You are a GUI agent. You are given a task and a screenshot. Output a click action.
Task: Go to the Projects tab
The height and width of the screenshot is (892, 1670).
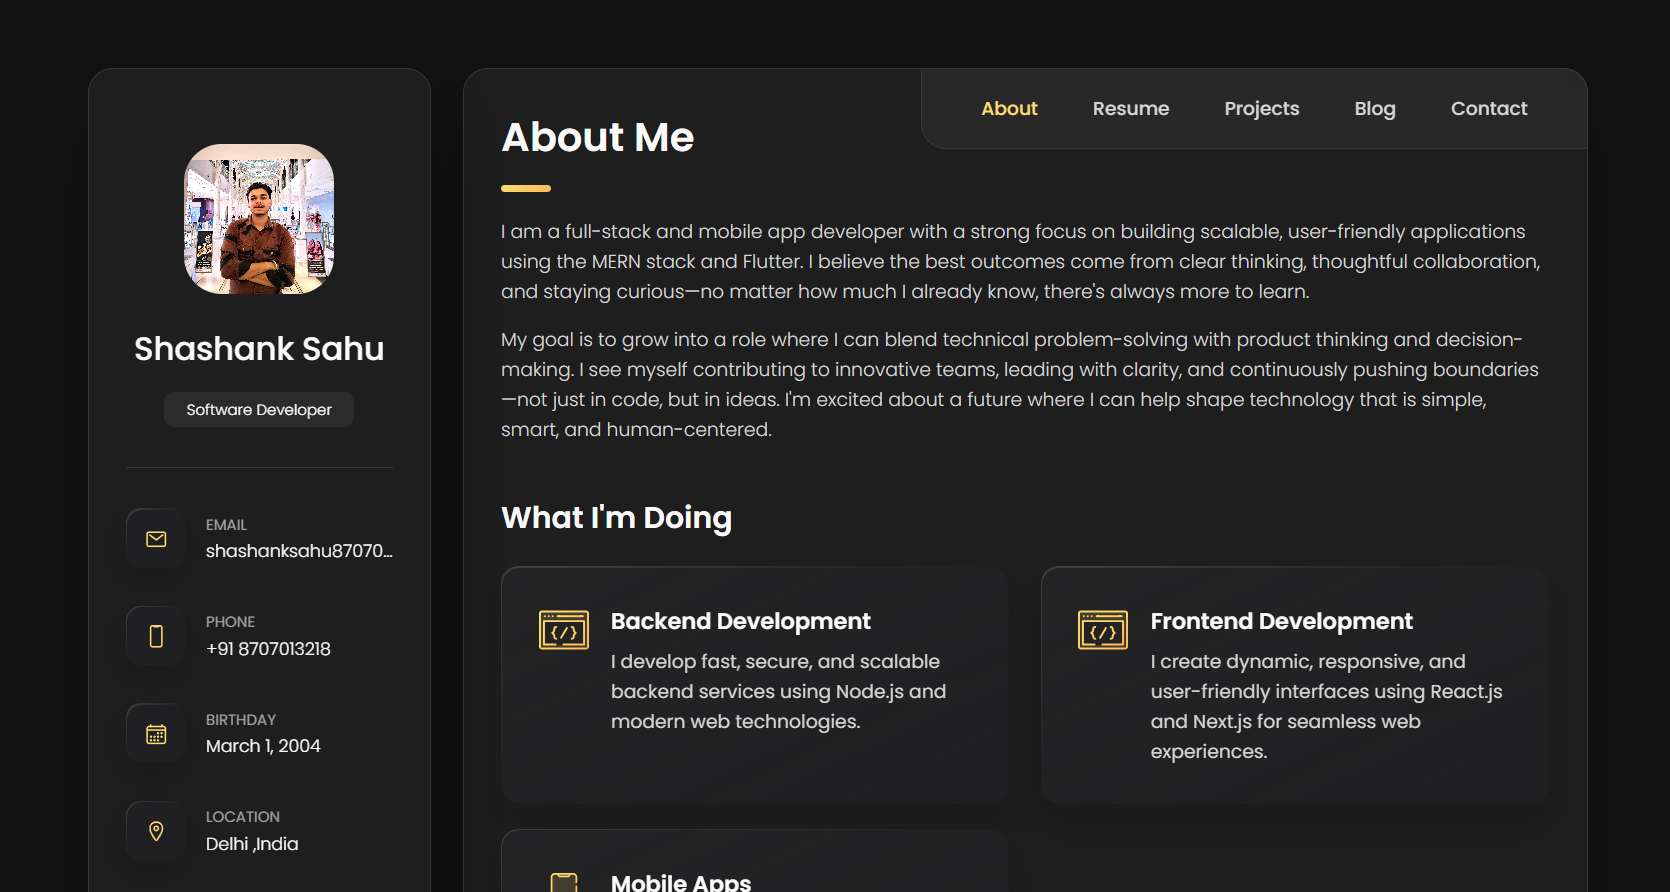(1261, 108)
